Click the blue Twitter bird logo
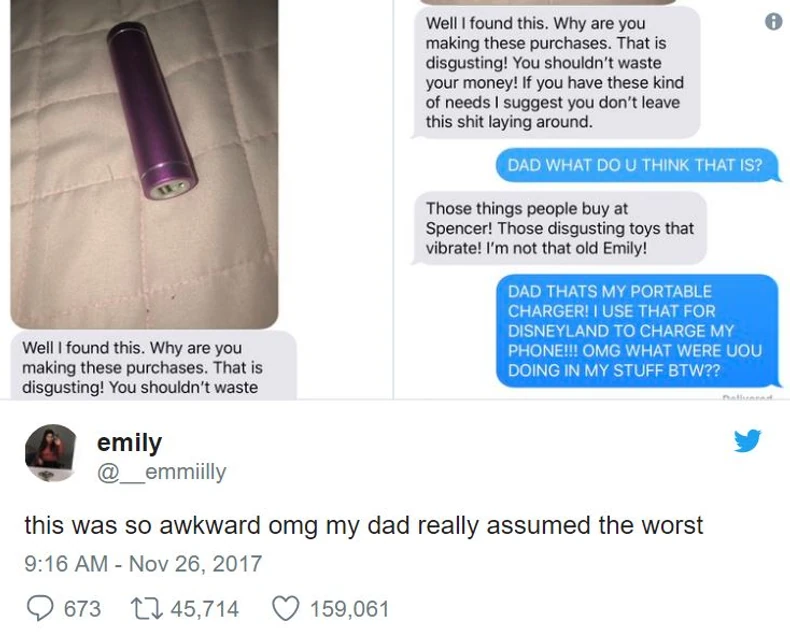The width and height of the screenshot is (790, 642). pos(747,441)
